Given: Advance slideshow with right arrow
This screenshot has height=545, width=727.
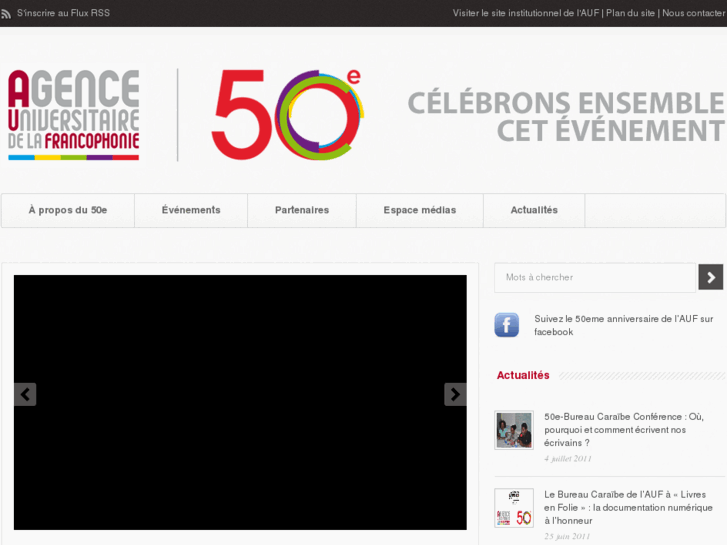Looking at the screenshot, I should [455, 394].
